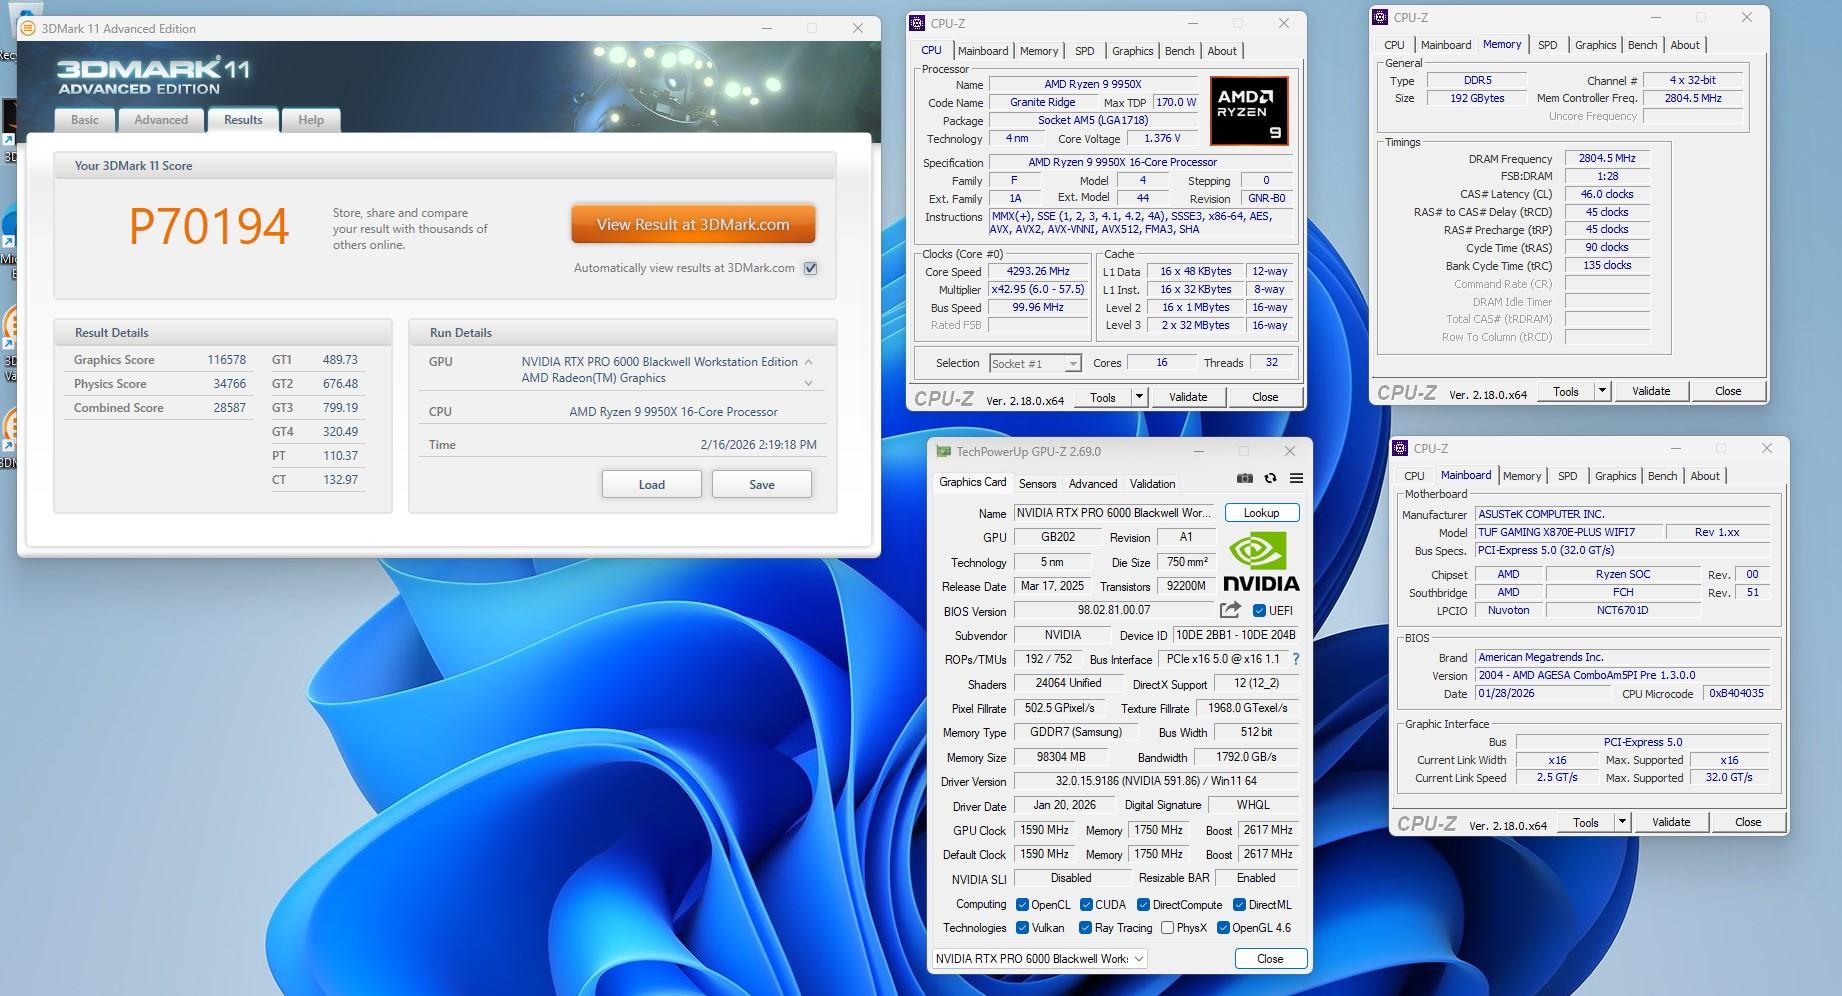
Task: Toggle the PhysX checkbox
Action: tap(1167, 928)
